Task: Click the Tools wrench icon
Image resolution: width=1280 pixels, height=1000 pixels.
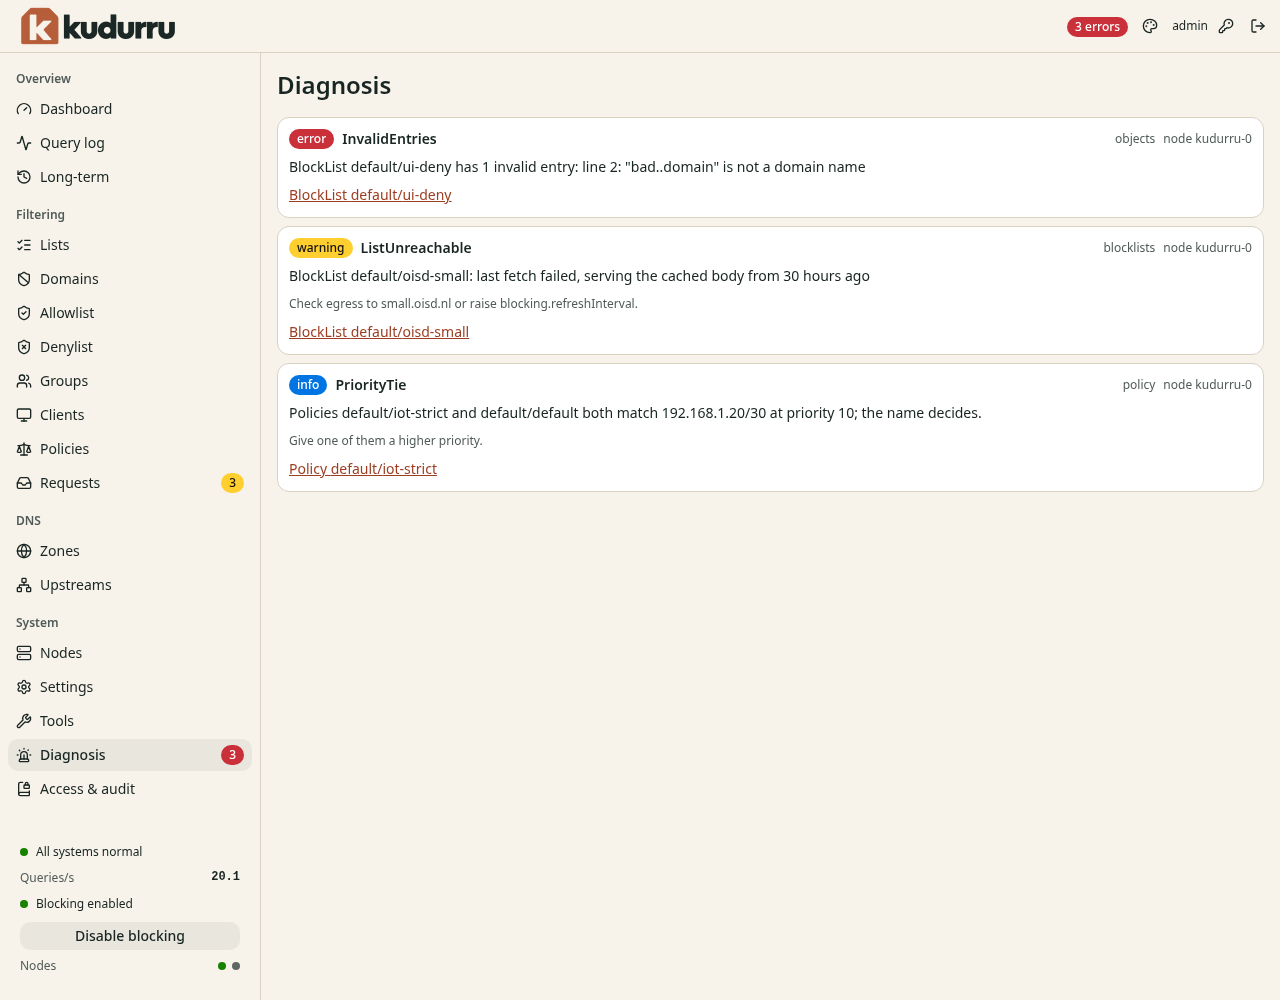Action: 24,721
